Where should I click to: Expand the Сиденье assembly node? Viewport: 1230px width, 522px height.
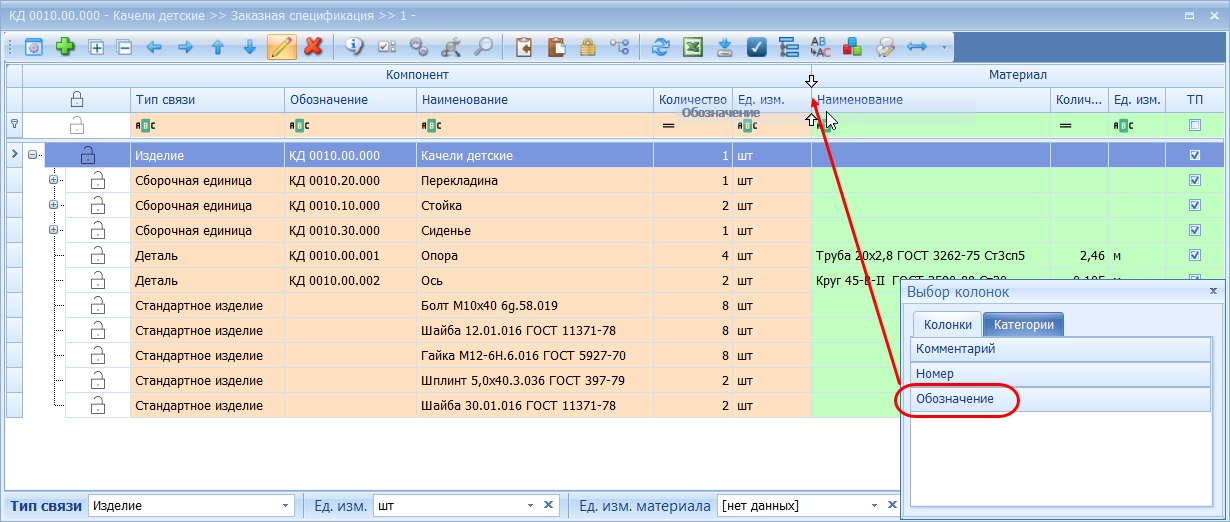click(54, 230)
